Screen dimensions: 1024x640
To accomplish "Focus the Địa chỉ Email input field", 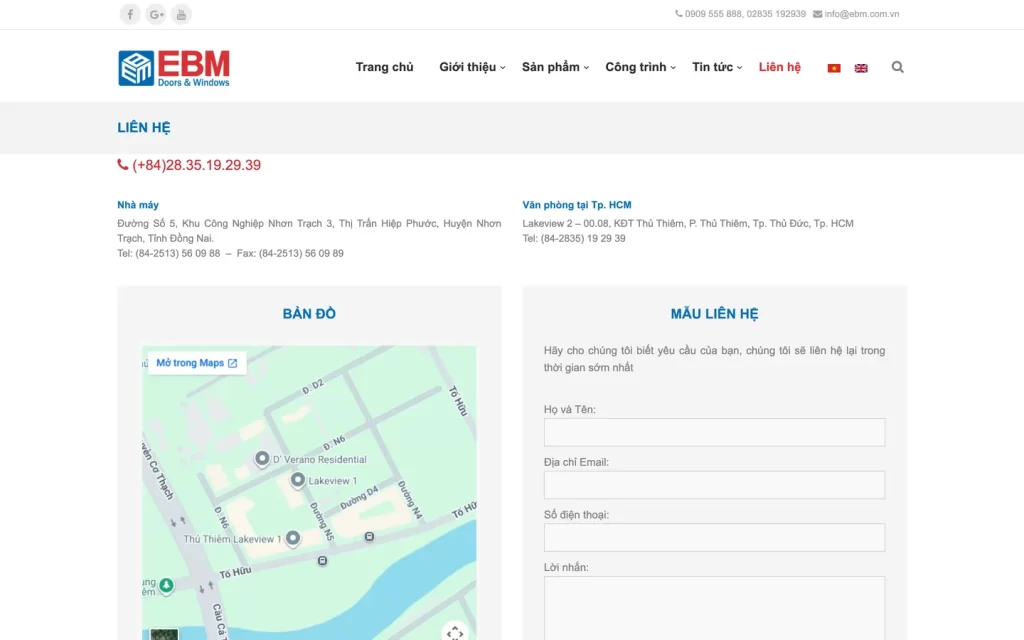I will click(x=714, y=485).
